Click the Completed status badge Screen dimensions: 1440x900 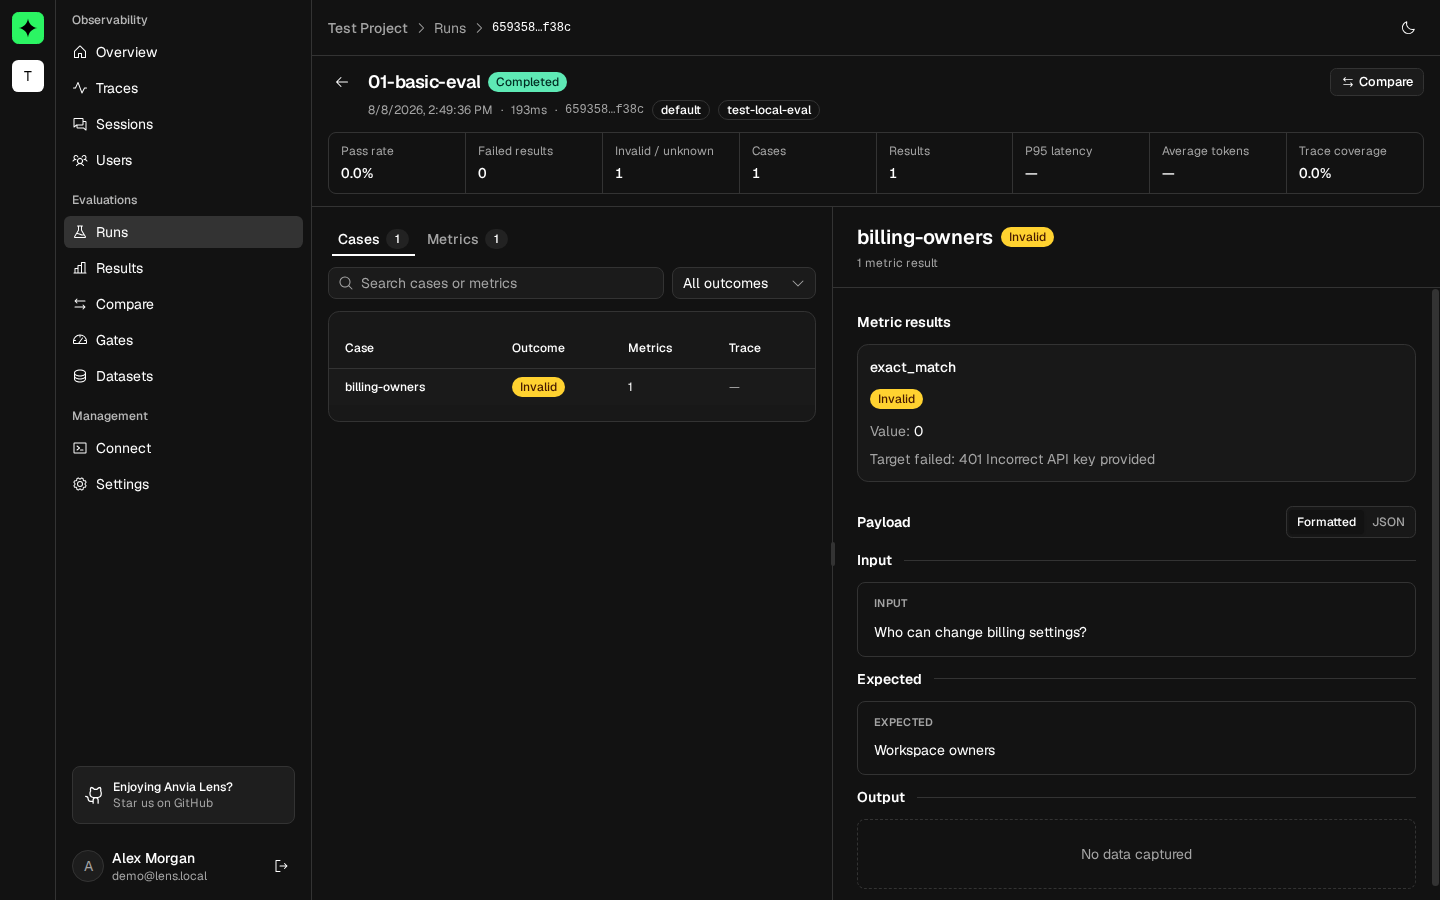pos(527,82)
